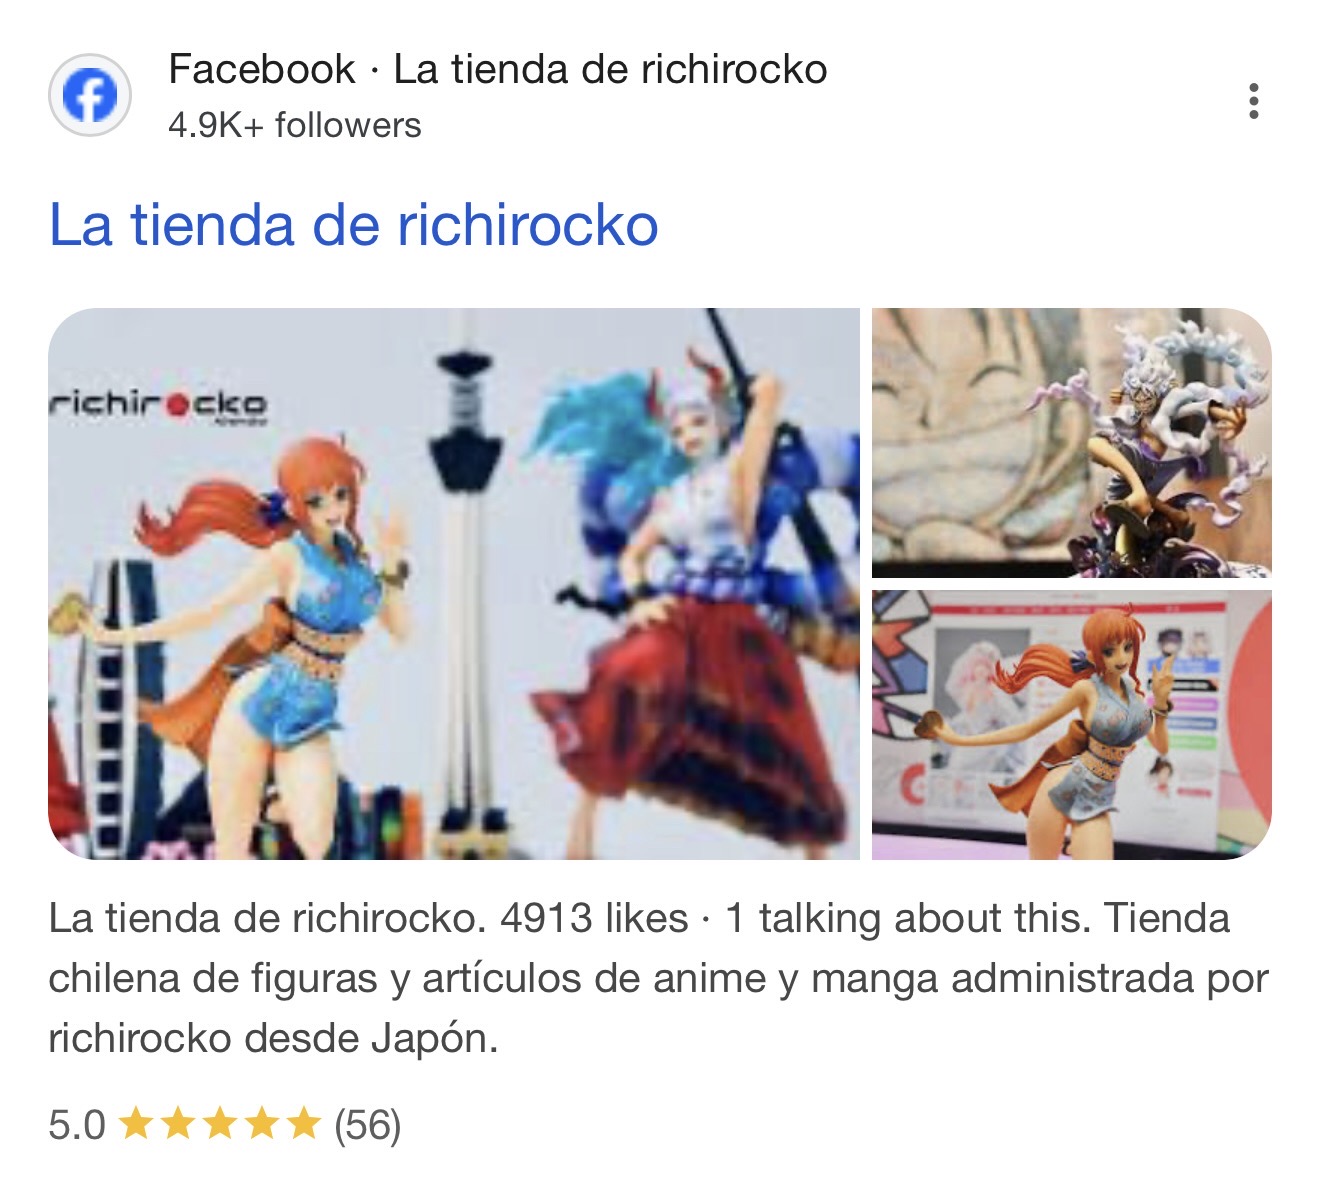Open the large figures thumbnail image
The image size is (1320, 1183).
(454, 583)
